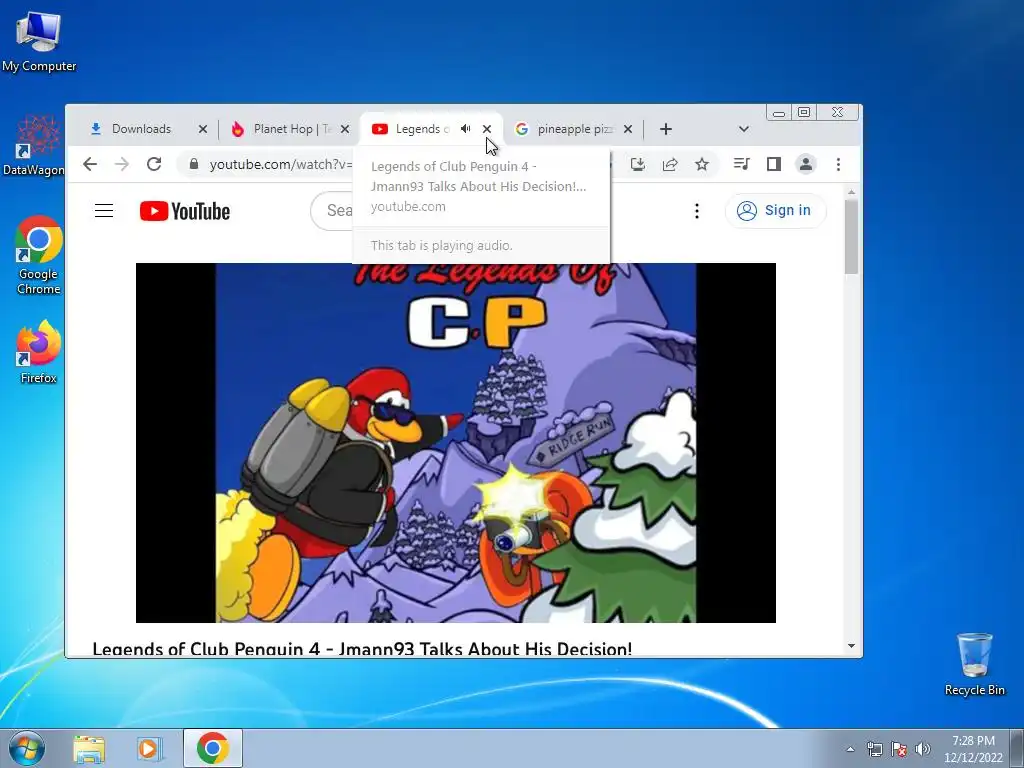Select the Firefox desktop shortcut

click(39, 352)
